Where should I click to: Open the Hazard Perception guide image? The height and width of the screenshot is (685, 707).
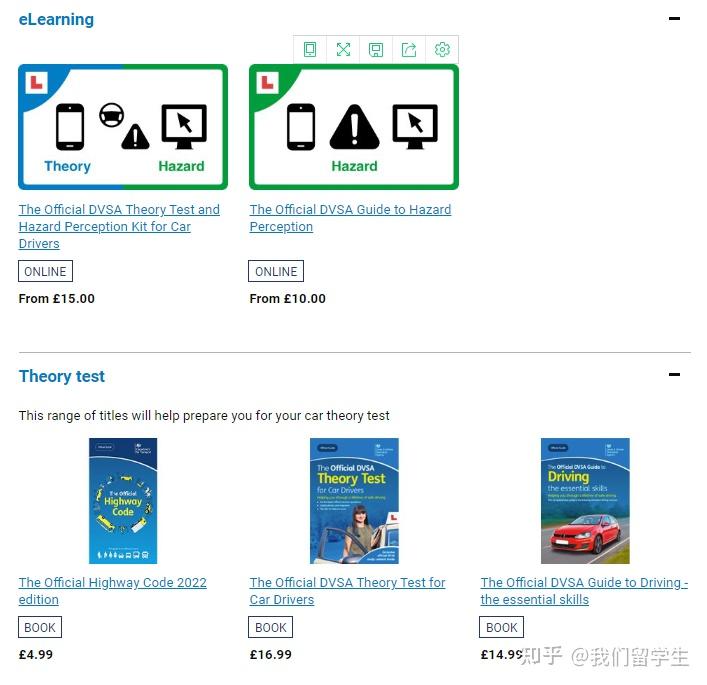[x=354, y=127]
